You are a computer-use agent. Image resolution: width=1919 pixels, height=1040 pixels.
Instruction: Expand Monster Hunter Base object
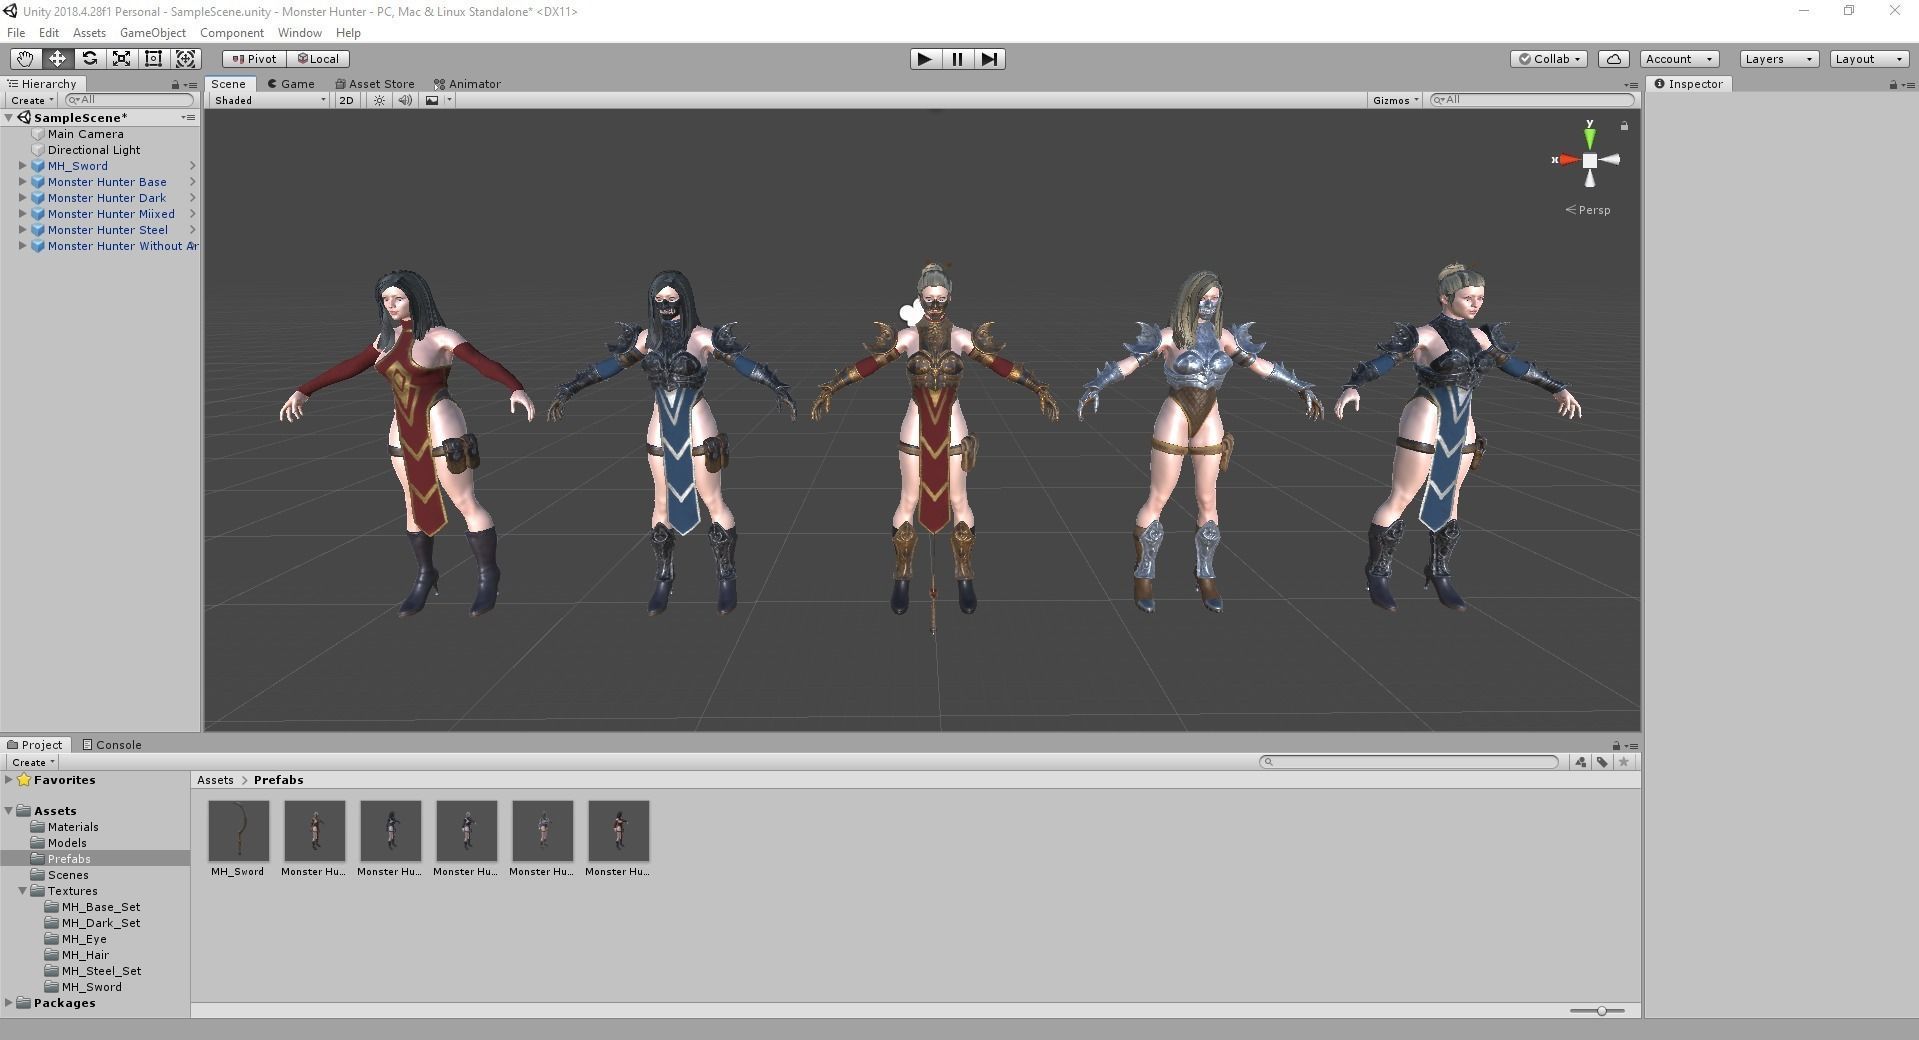coord(22,182)
